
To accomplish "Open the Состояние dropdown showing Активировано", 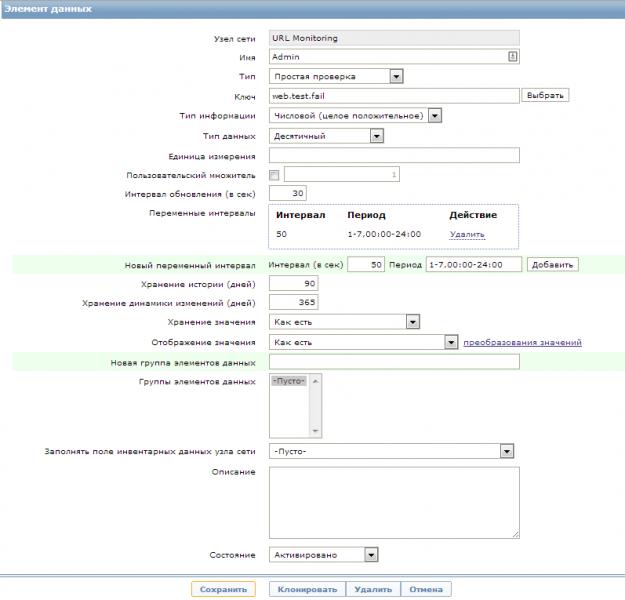I will point(324,555).
